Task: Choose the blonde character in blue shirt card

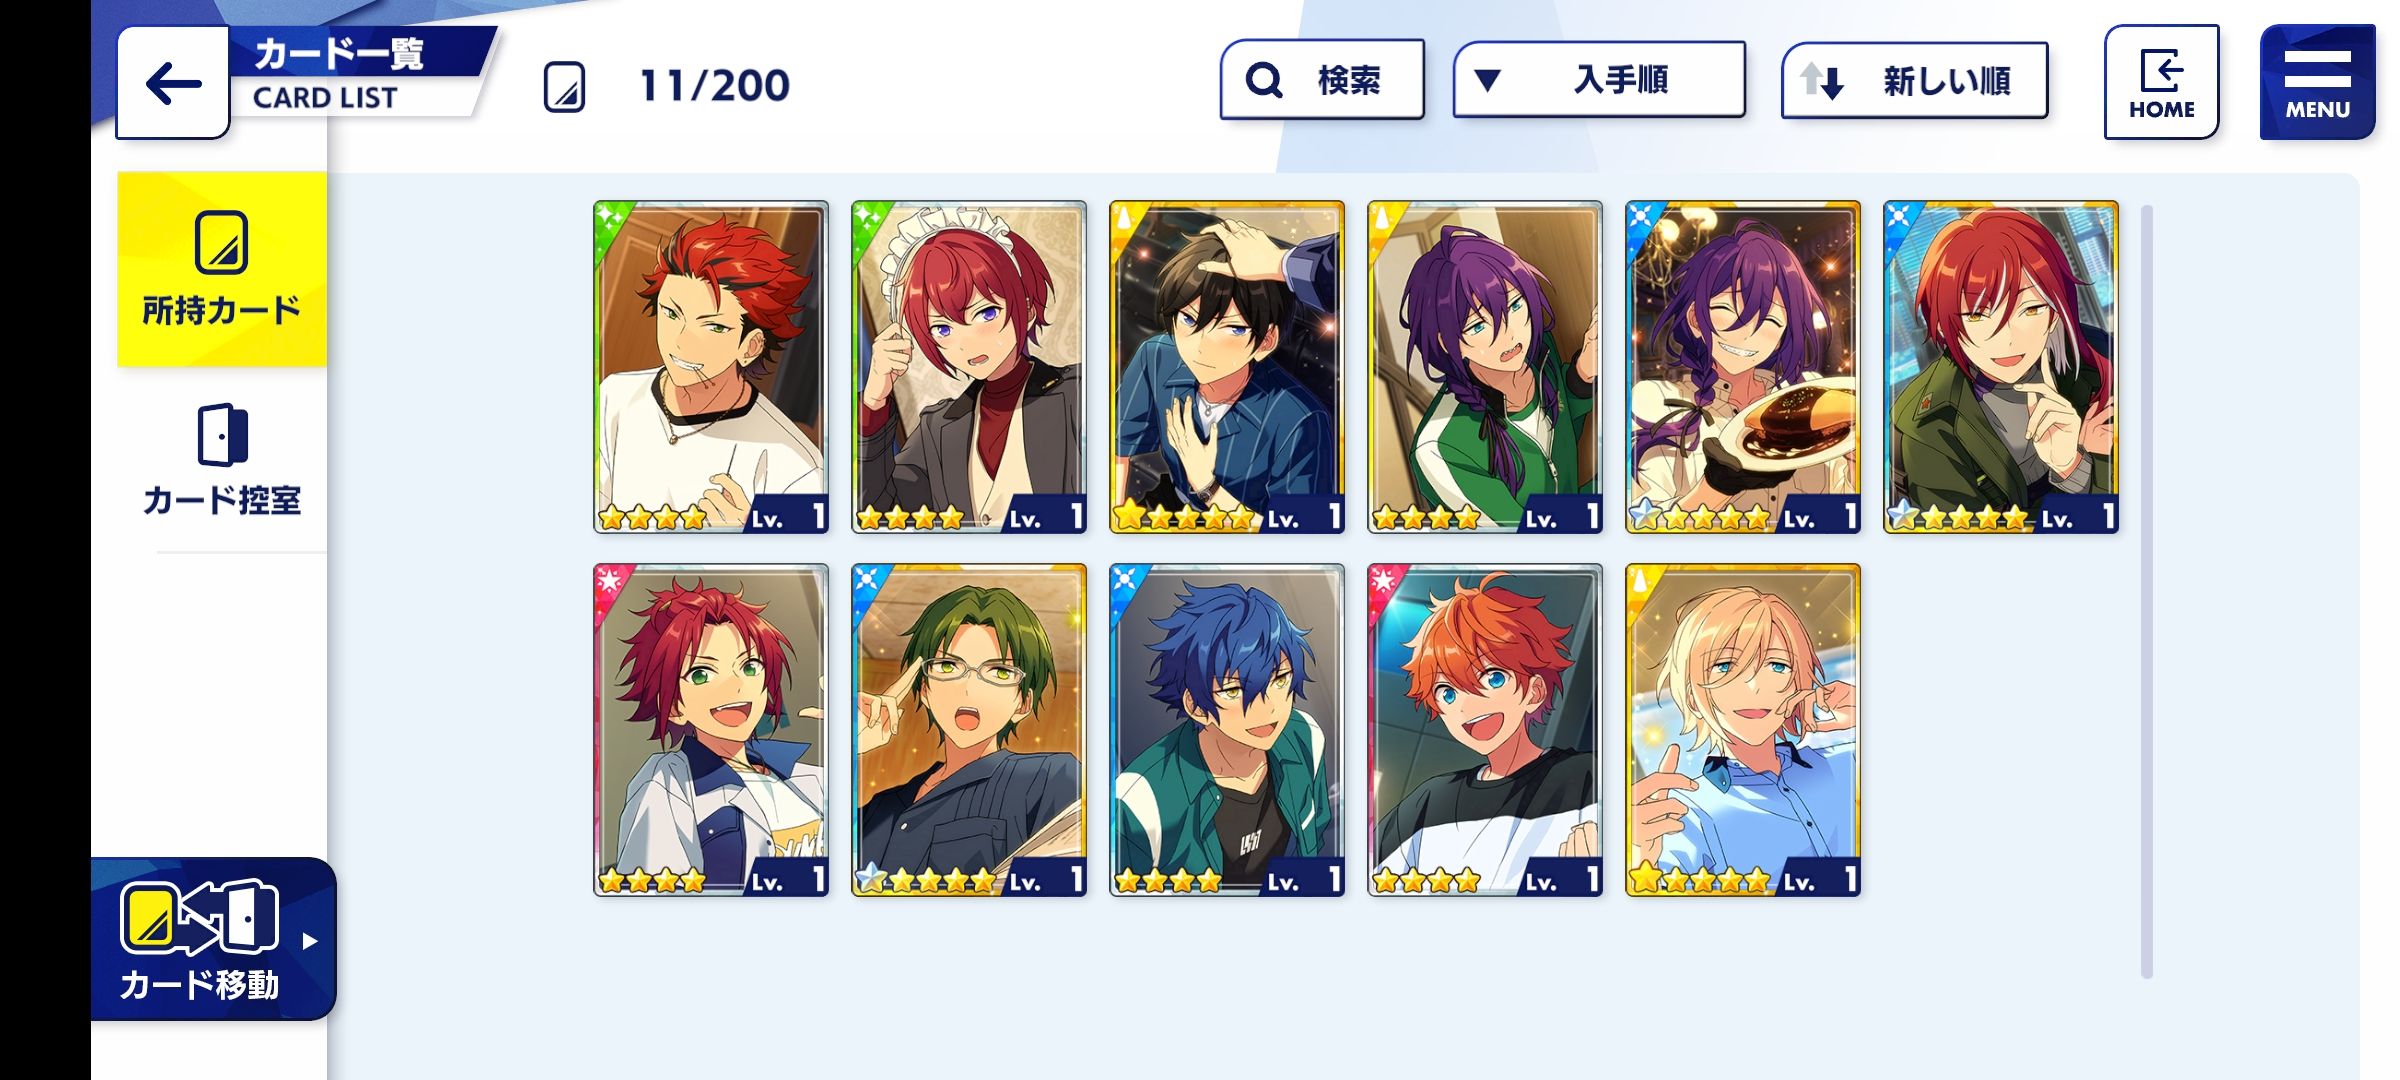Action: pyautogui.click(x=1743, y=730)
